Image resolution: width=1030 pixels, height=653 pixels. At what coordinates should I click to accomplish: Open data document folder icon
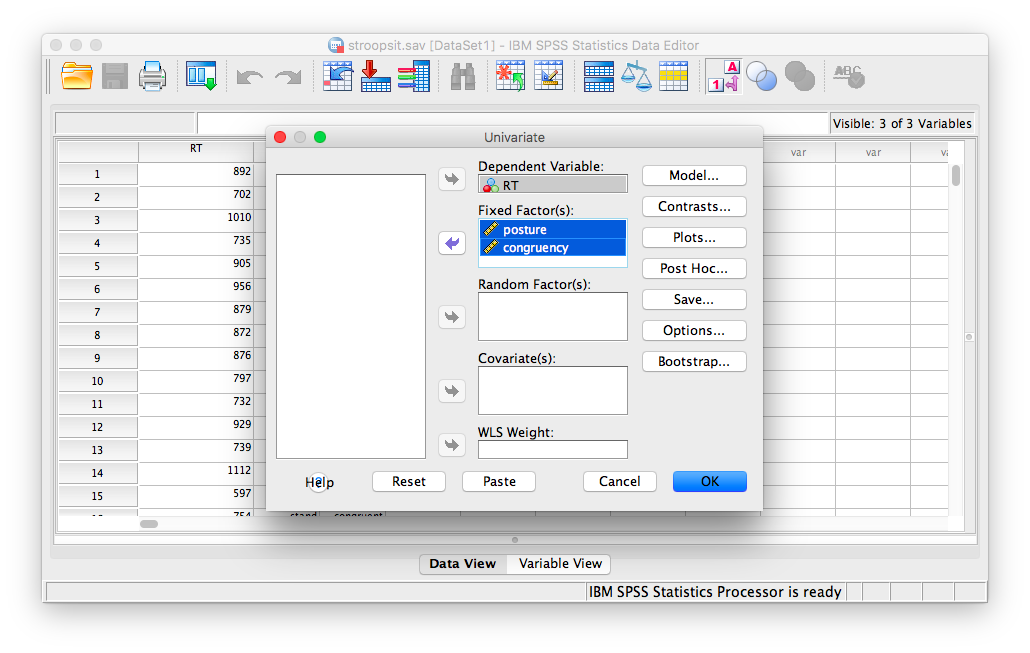coord(77,76)
